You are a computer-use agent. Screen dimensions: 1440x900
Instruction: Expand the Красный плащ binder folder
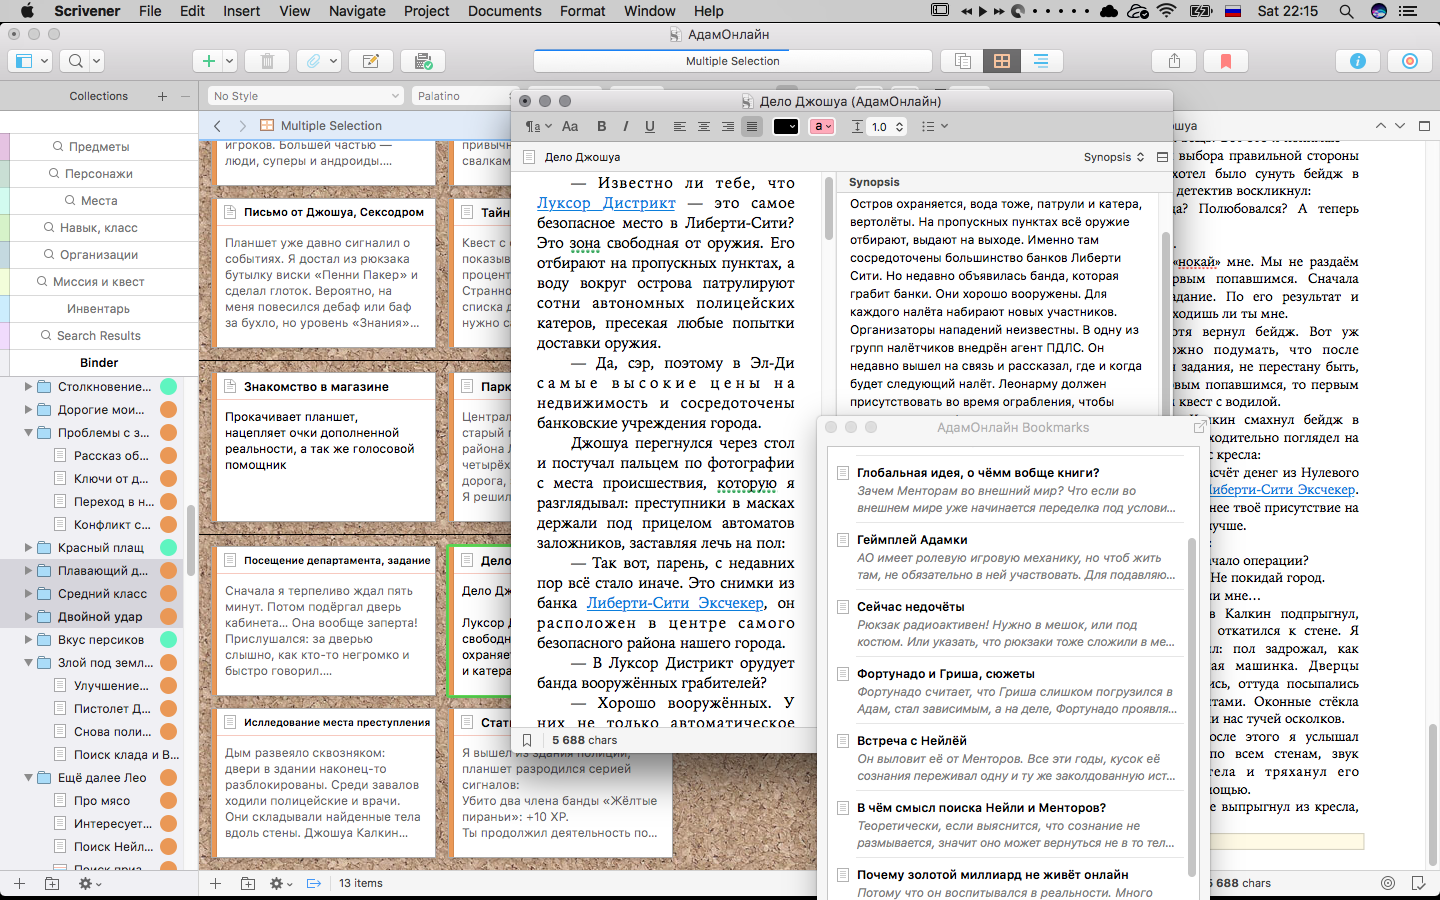tap(28, 548)
